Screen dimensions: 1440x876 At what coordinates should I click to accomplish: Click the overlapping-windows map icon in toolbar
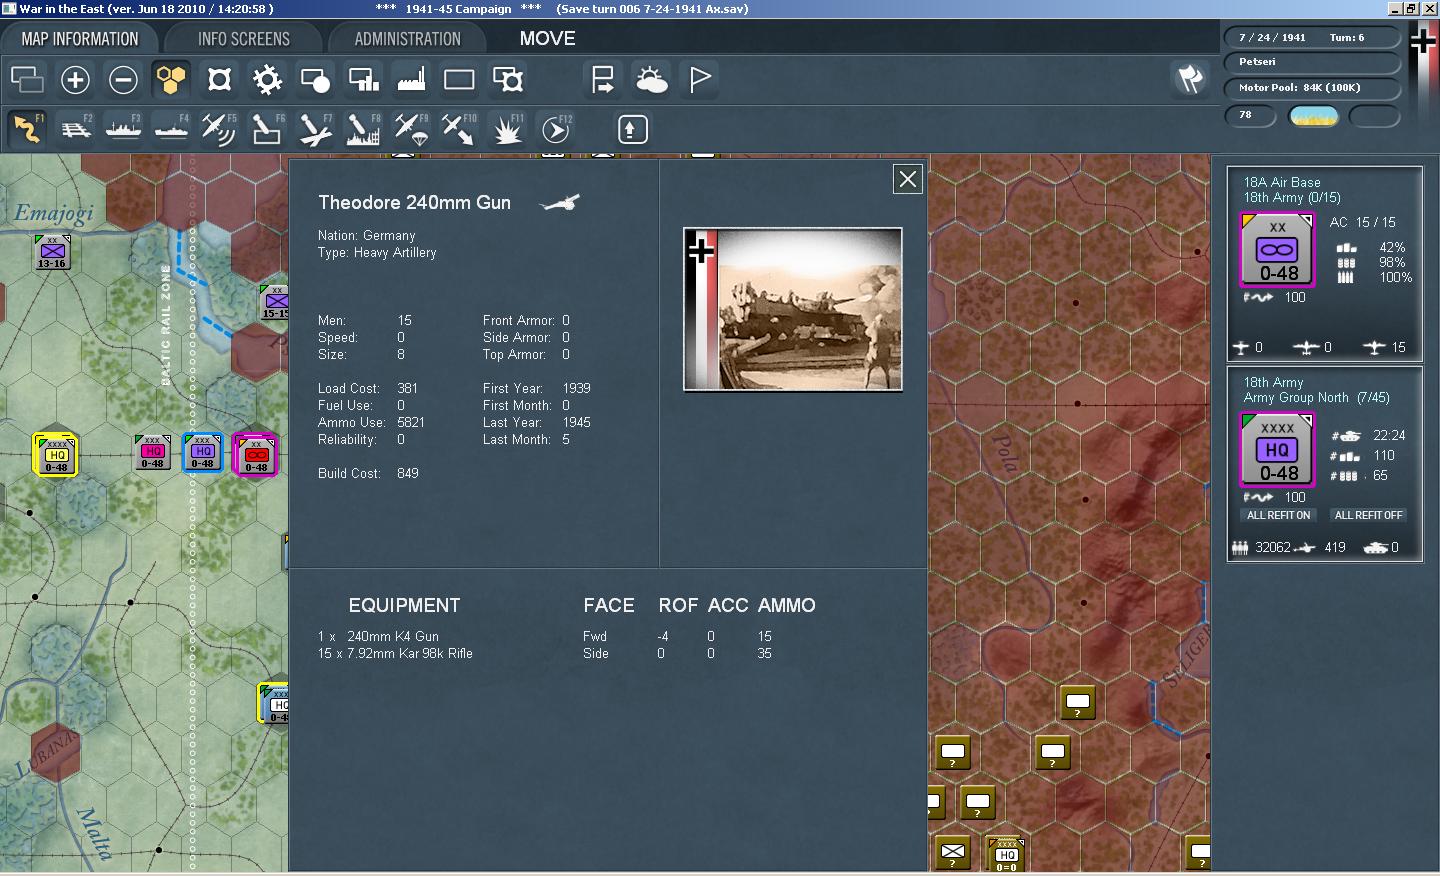click(x=27, y=79)
